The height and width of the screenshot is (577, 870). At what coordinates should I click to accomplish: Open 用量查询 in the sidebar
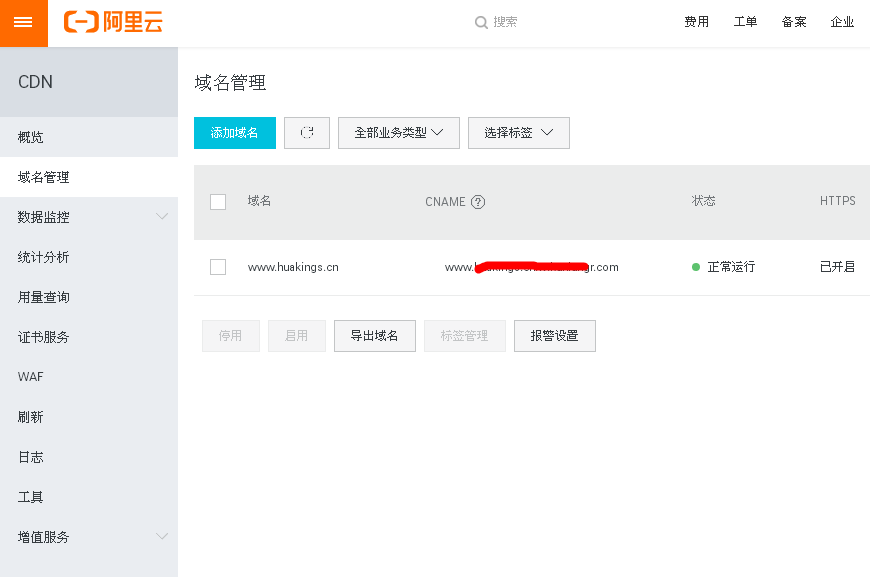[89, 297]
